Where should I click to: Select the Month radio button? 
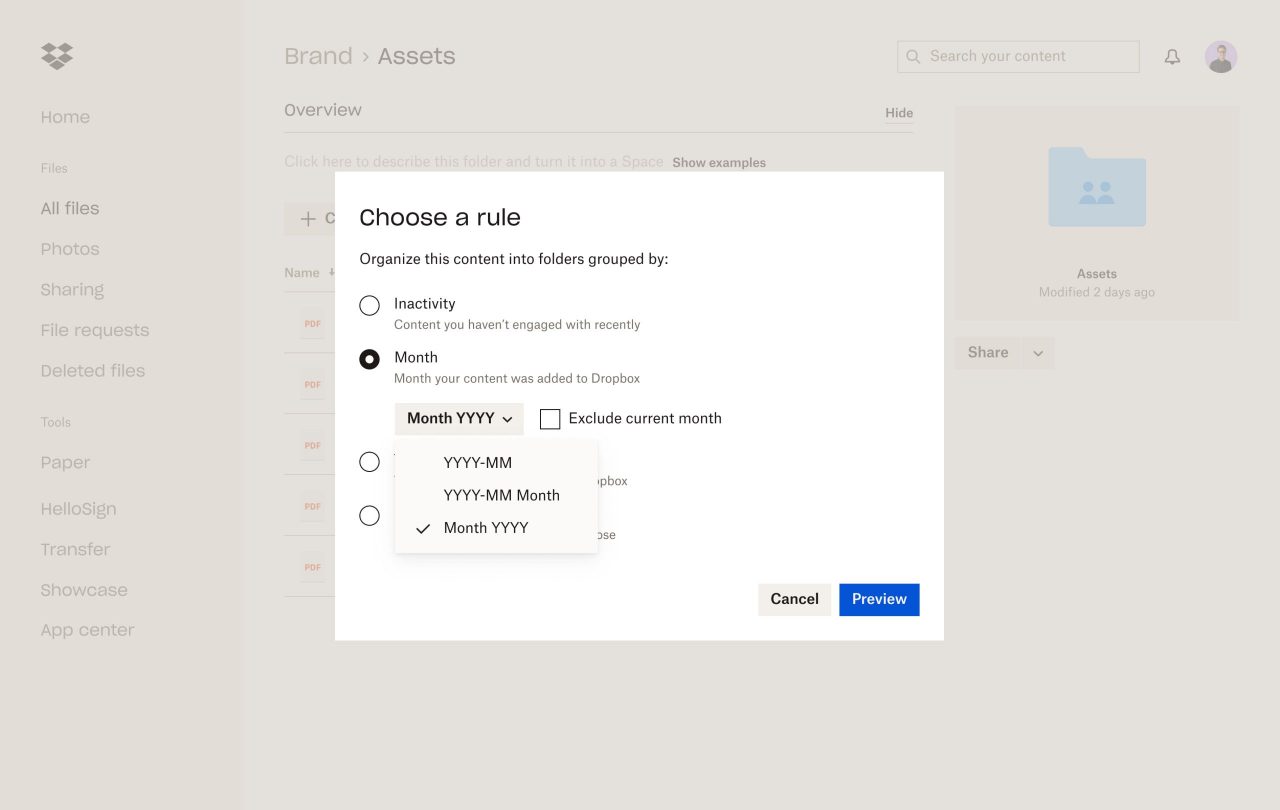(370, 359)
